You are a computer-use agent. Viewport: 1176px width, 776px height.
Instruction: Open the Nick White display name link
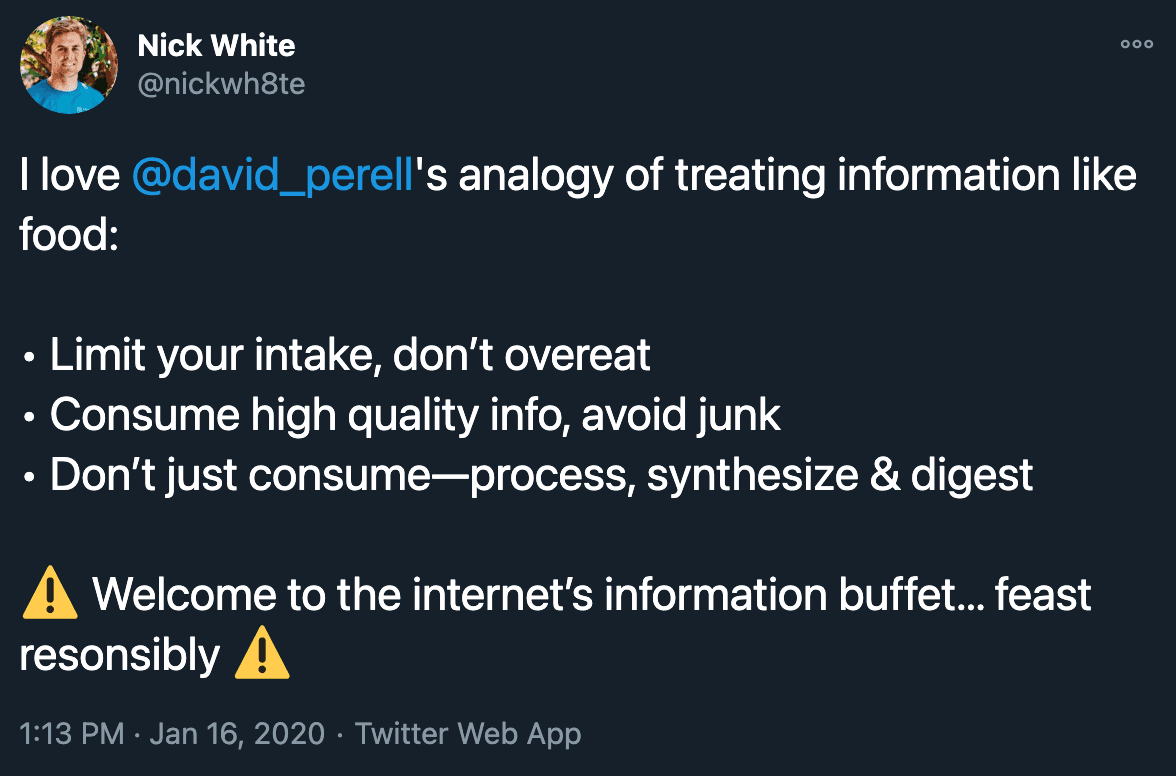[x=216, y=46]
